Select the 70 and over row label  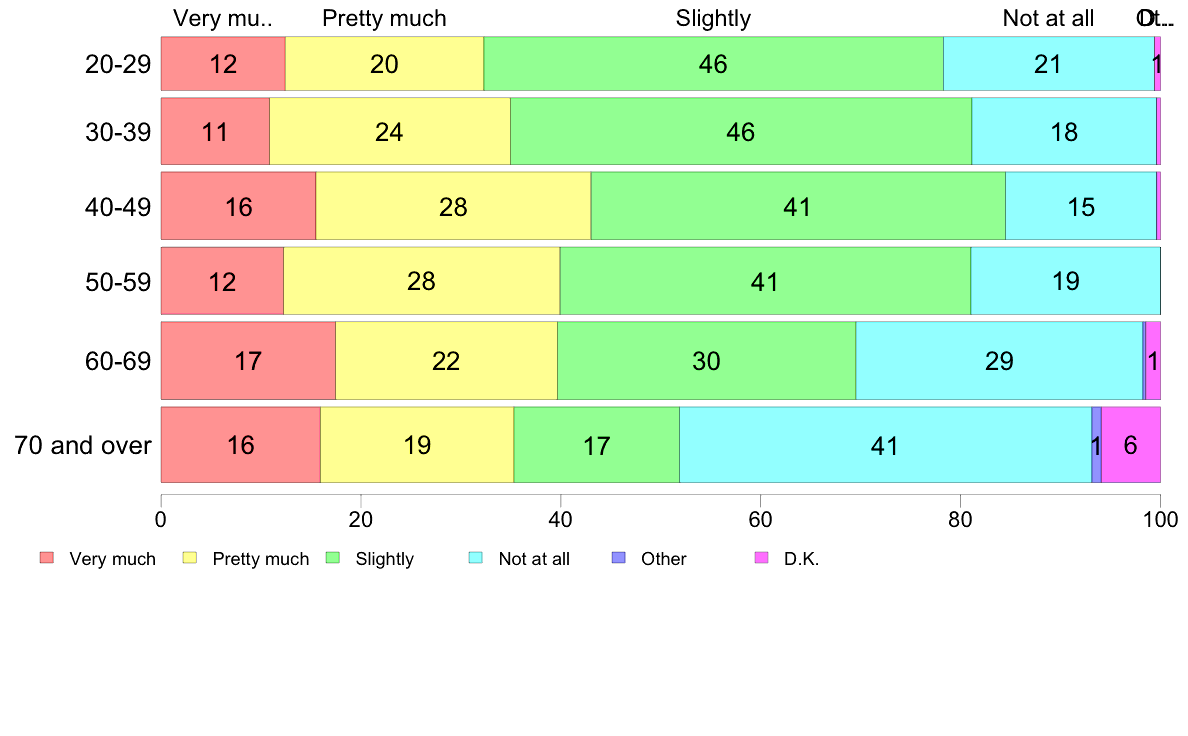[83, 445]
